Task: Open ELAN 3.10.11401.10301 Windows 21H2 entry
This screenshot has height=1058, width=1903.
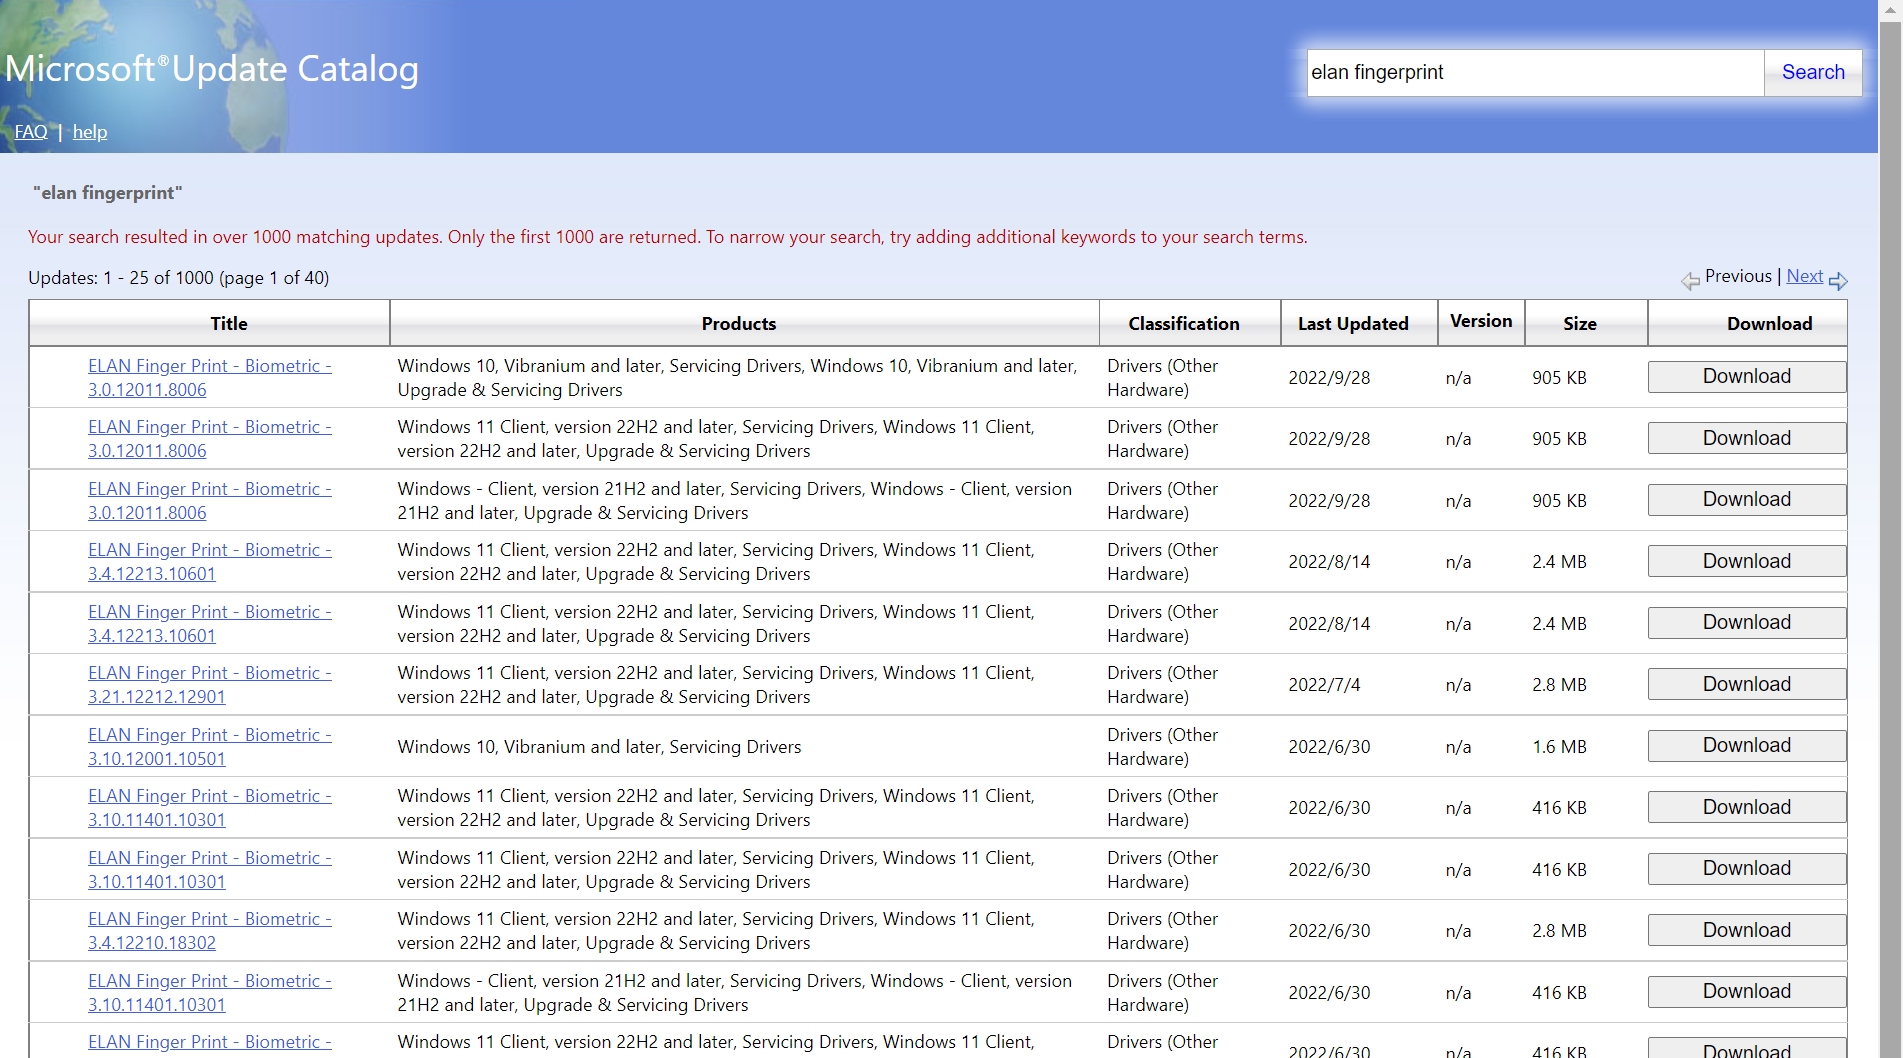Action: pos(210,993)
